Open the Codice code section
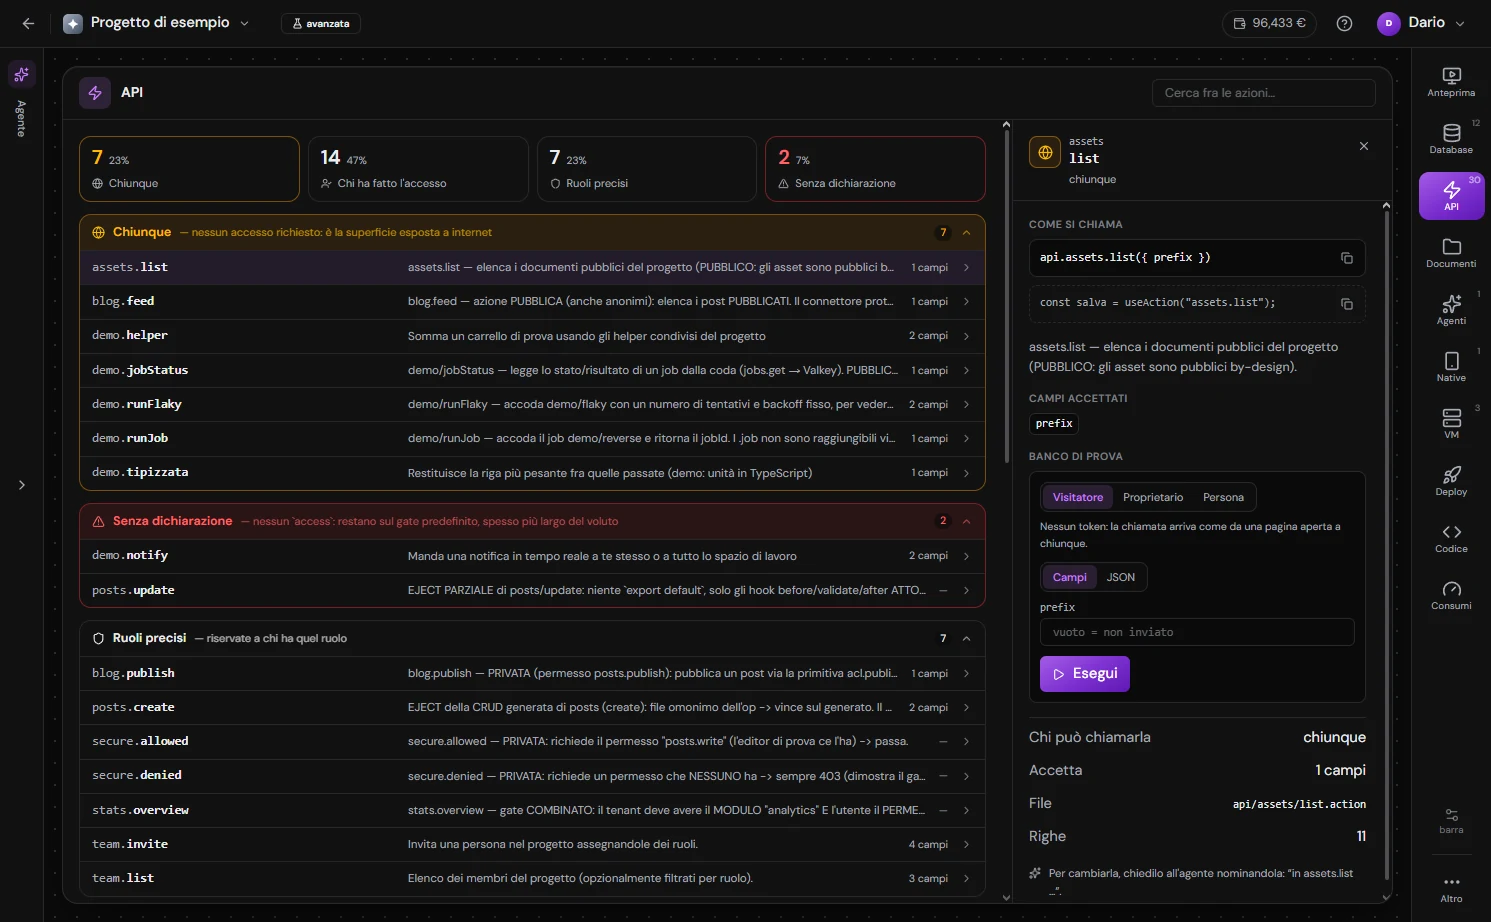The image size is (1491, 922). tap(1451, 538)
